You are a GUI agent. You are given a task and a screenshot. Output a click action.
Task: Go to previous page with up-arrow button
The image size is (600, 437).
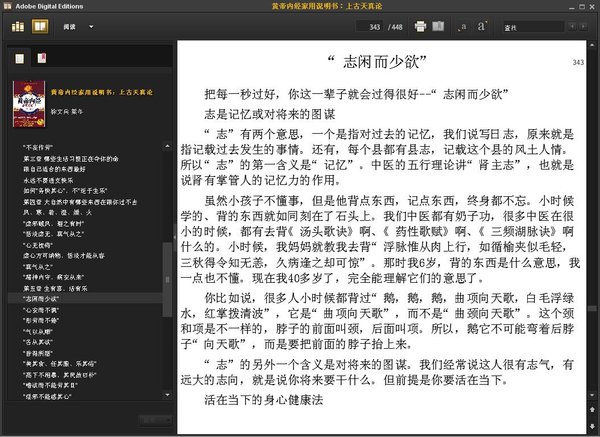tap(592, 409)
